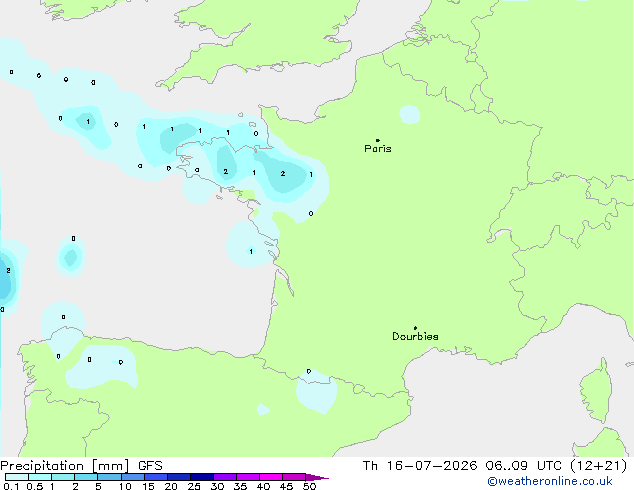Click the '50' legend scale label
The height and width of the screenshot is (490, 634).
(x=309, y=486)
